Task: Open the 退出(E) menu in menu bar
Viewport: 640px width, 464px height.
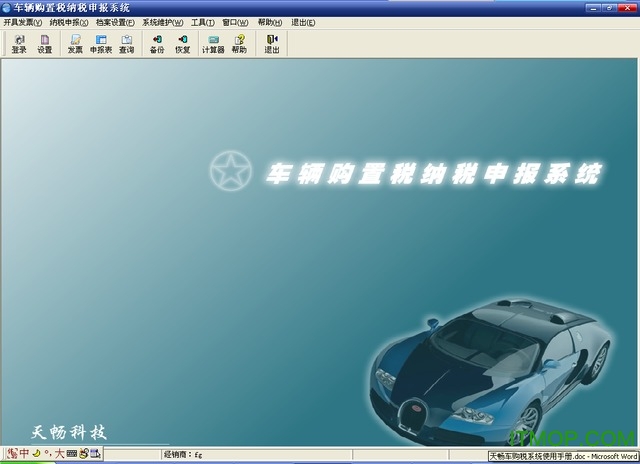Action: (303, 22)
